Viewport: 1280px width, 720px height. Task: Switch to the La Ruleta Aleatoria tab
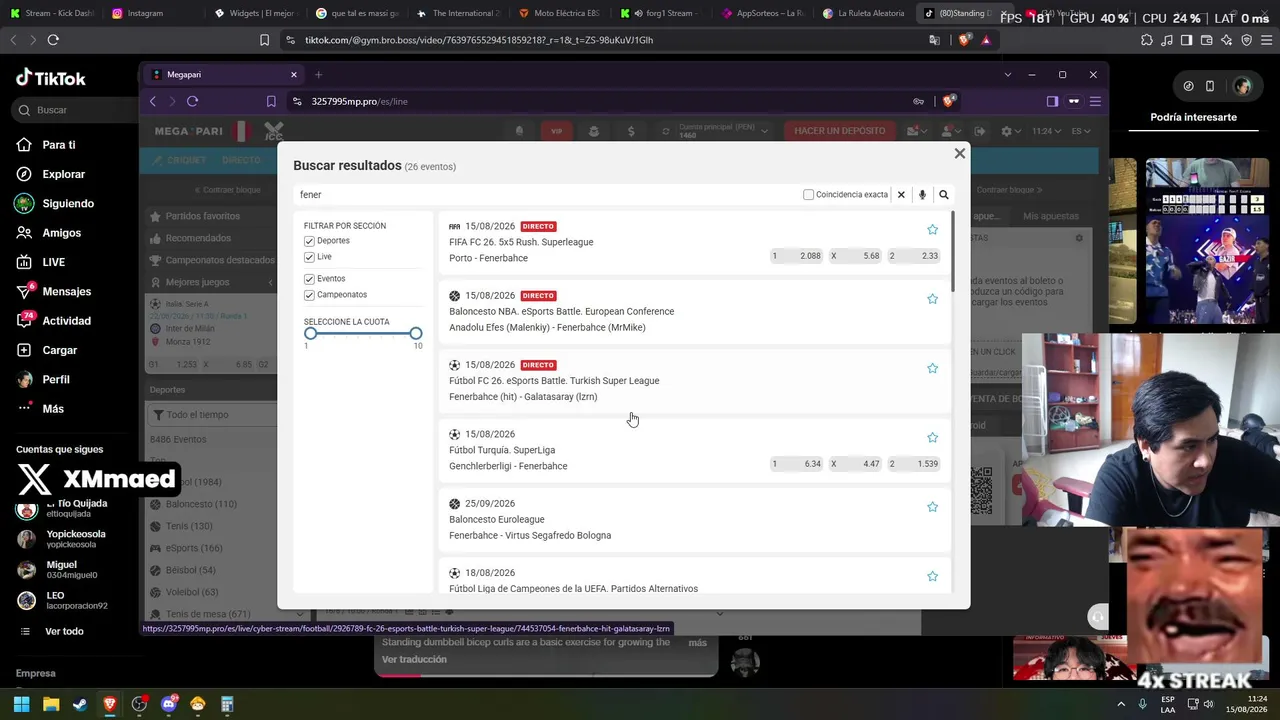click(862, 13)
